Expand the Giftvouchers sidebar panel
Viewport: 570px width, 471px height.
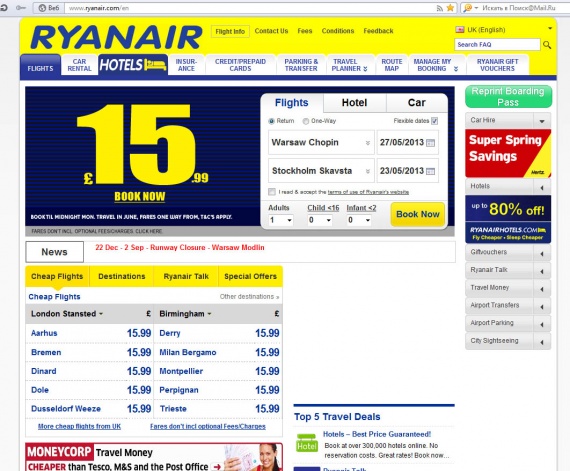542,253
